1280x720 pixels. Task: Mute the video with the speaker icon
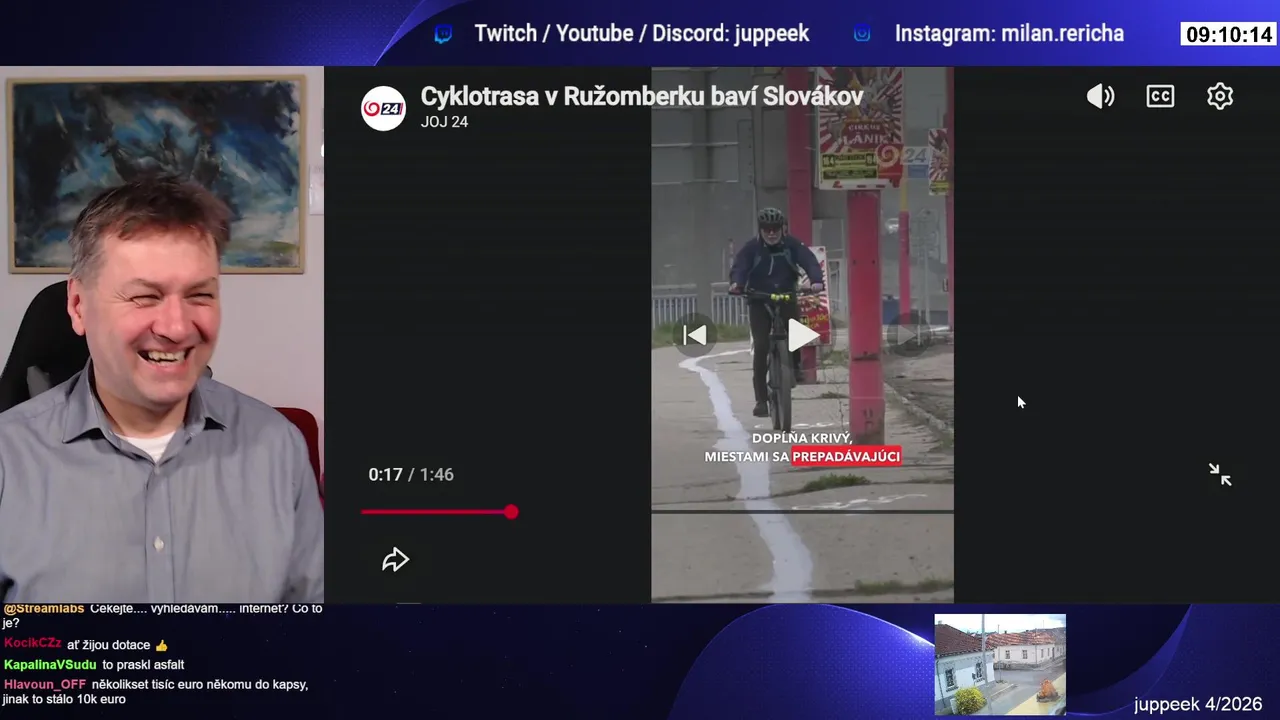[1100, 96]
